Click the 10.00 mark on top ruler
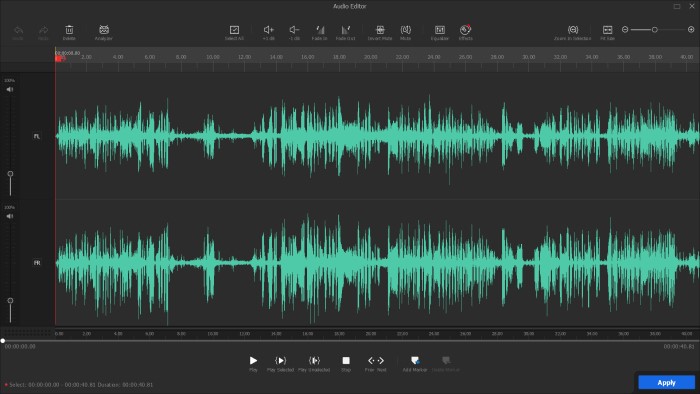The image size is (700, 394). coord(213,57)
